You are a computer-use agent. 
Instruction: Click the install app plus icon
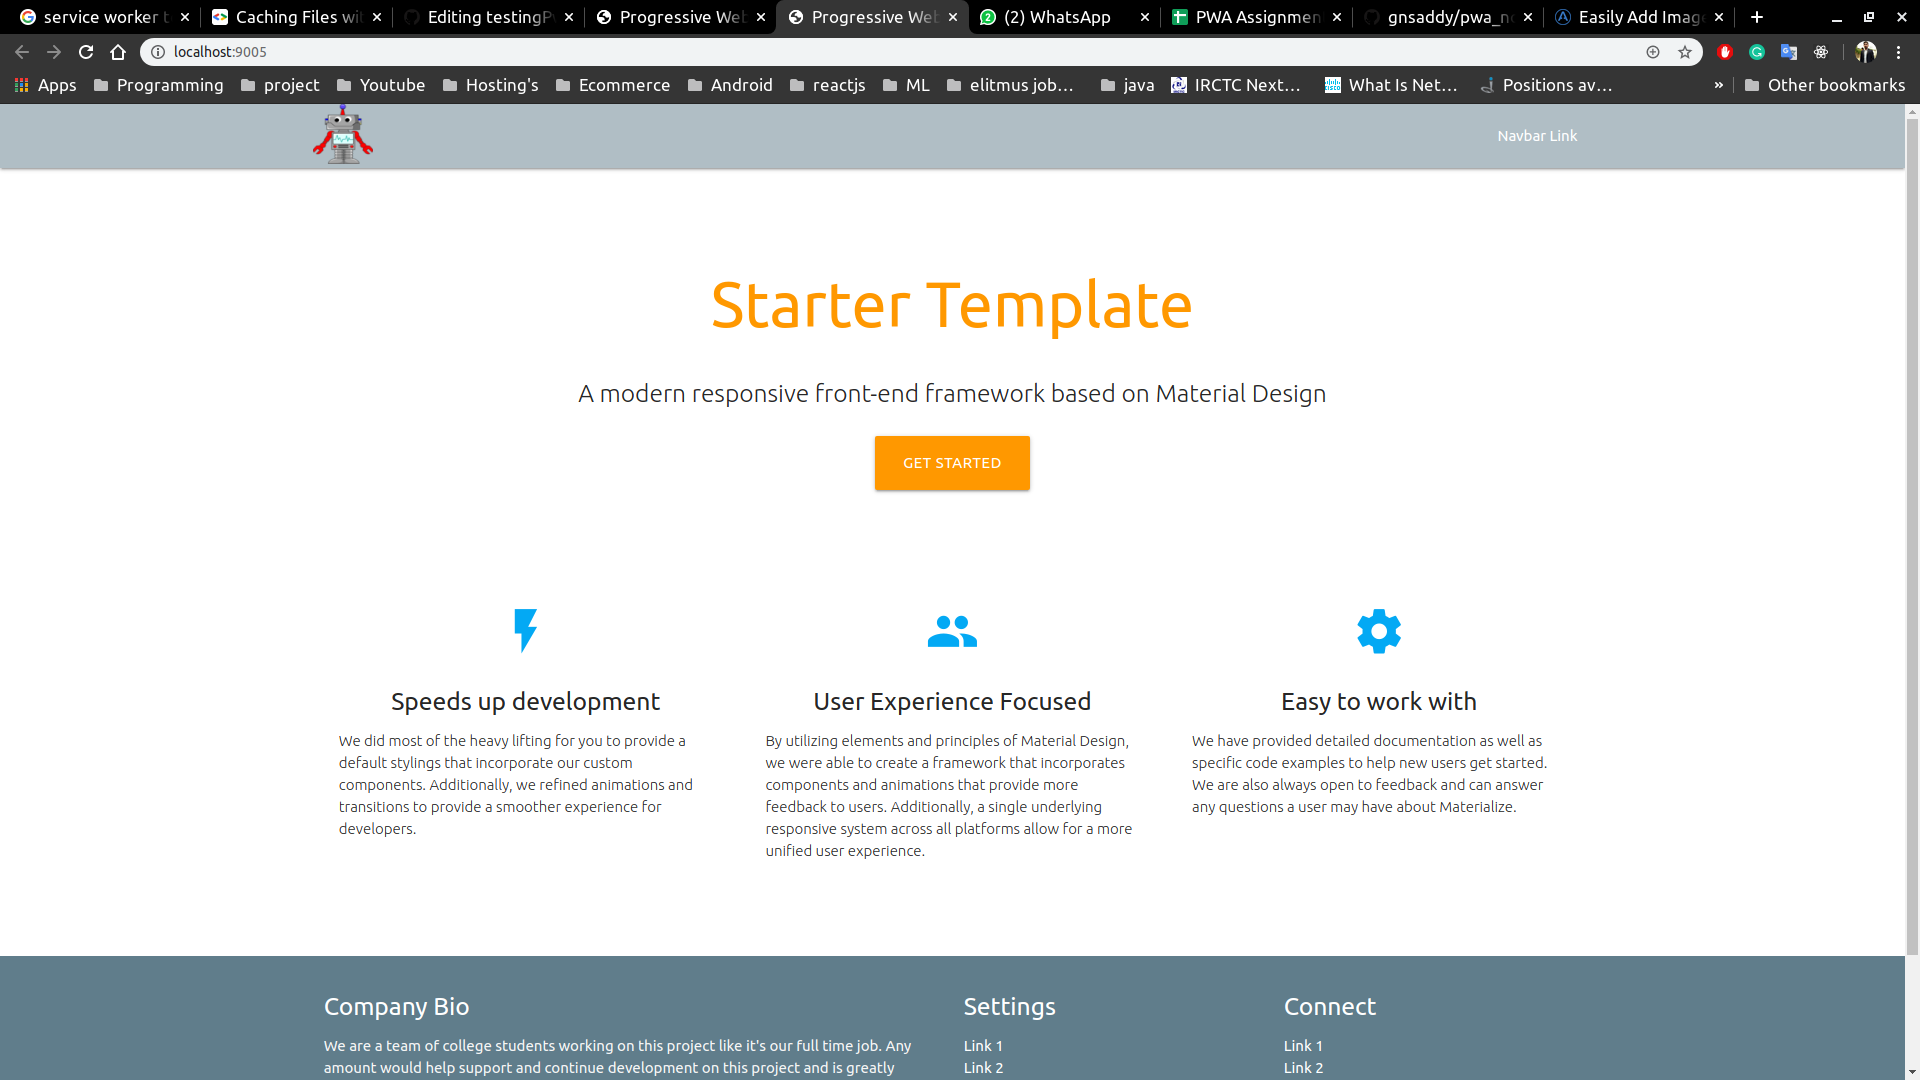pyautogui.click(x=1653, y=52)
